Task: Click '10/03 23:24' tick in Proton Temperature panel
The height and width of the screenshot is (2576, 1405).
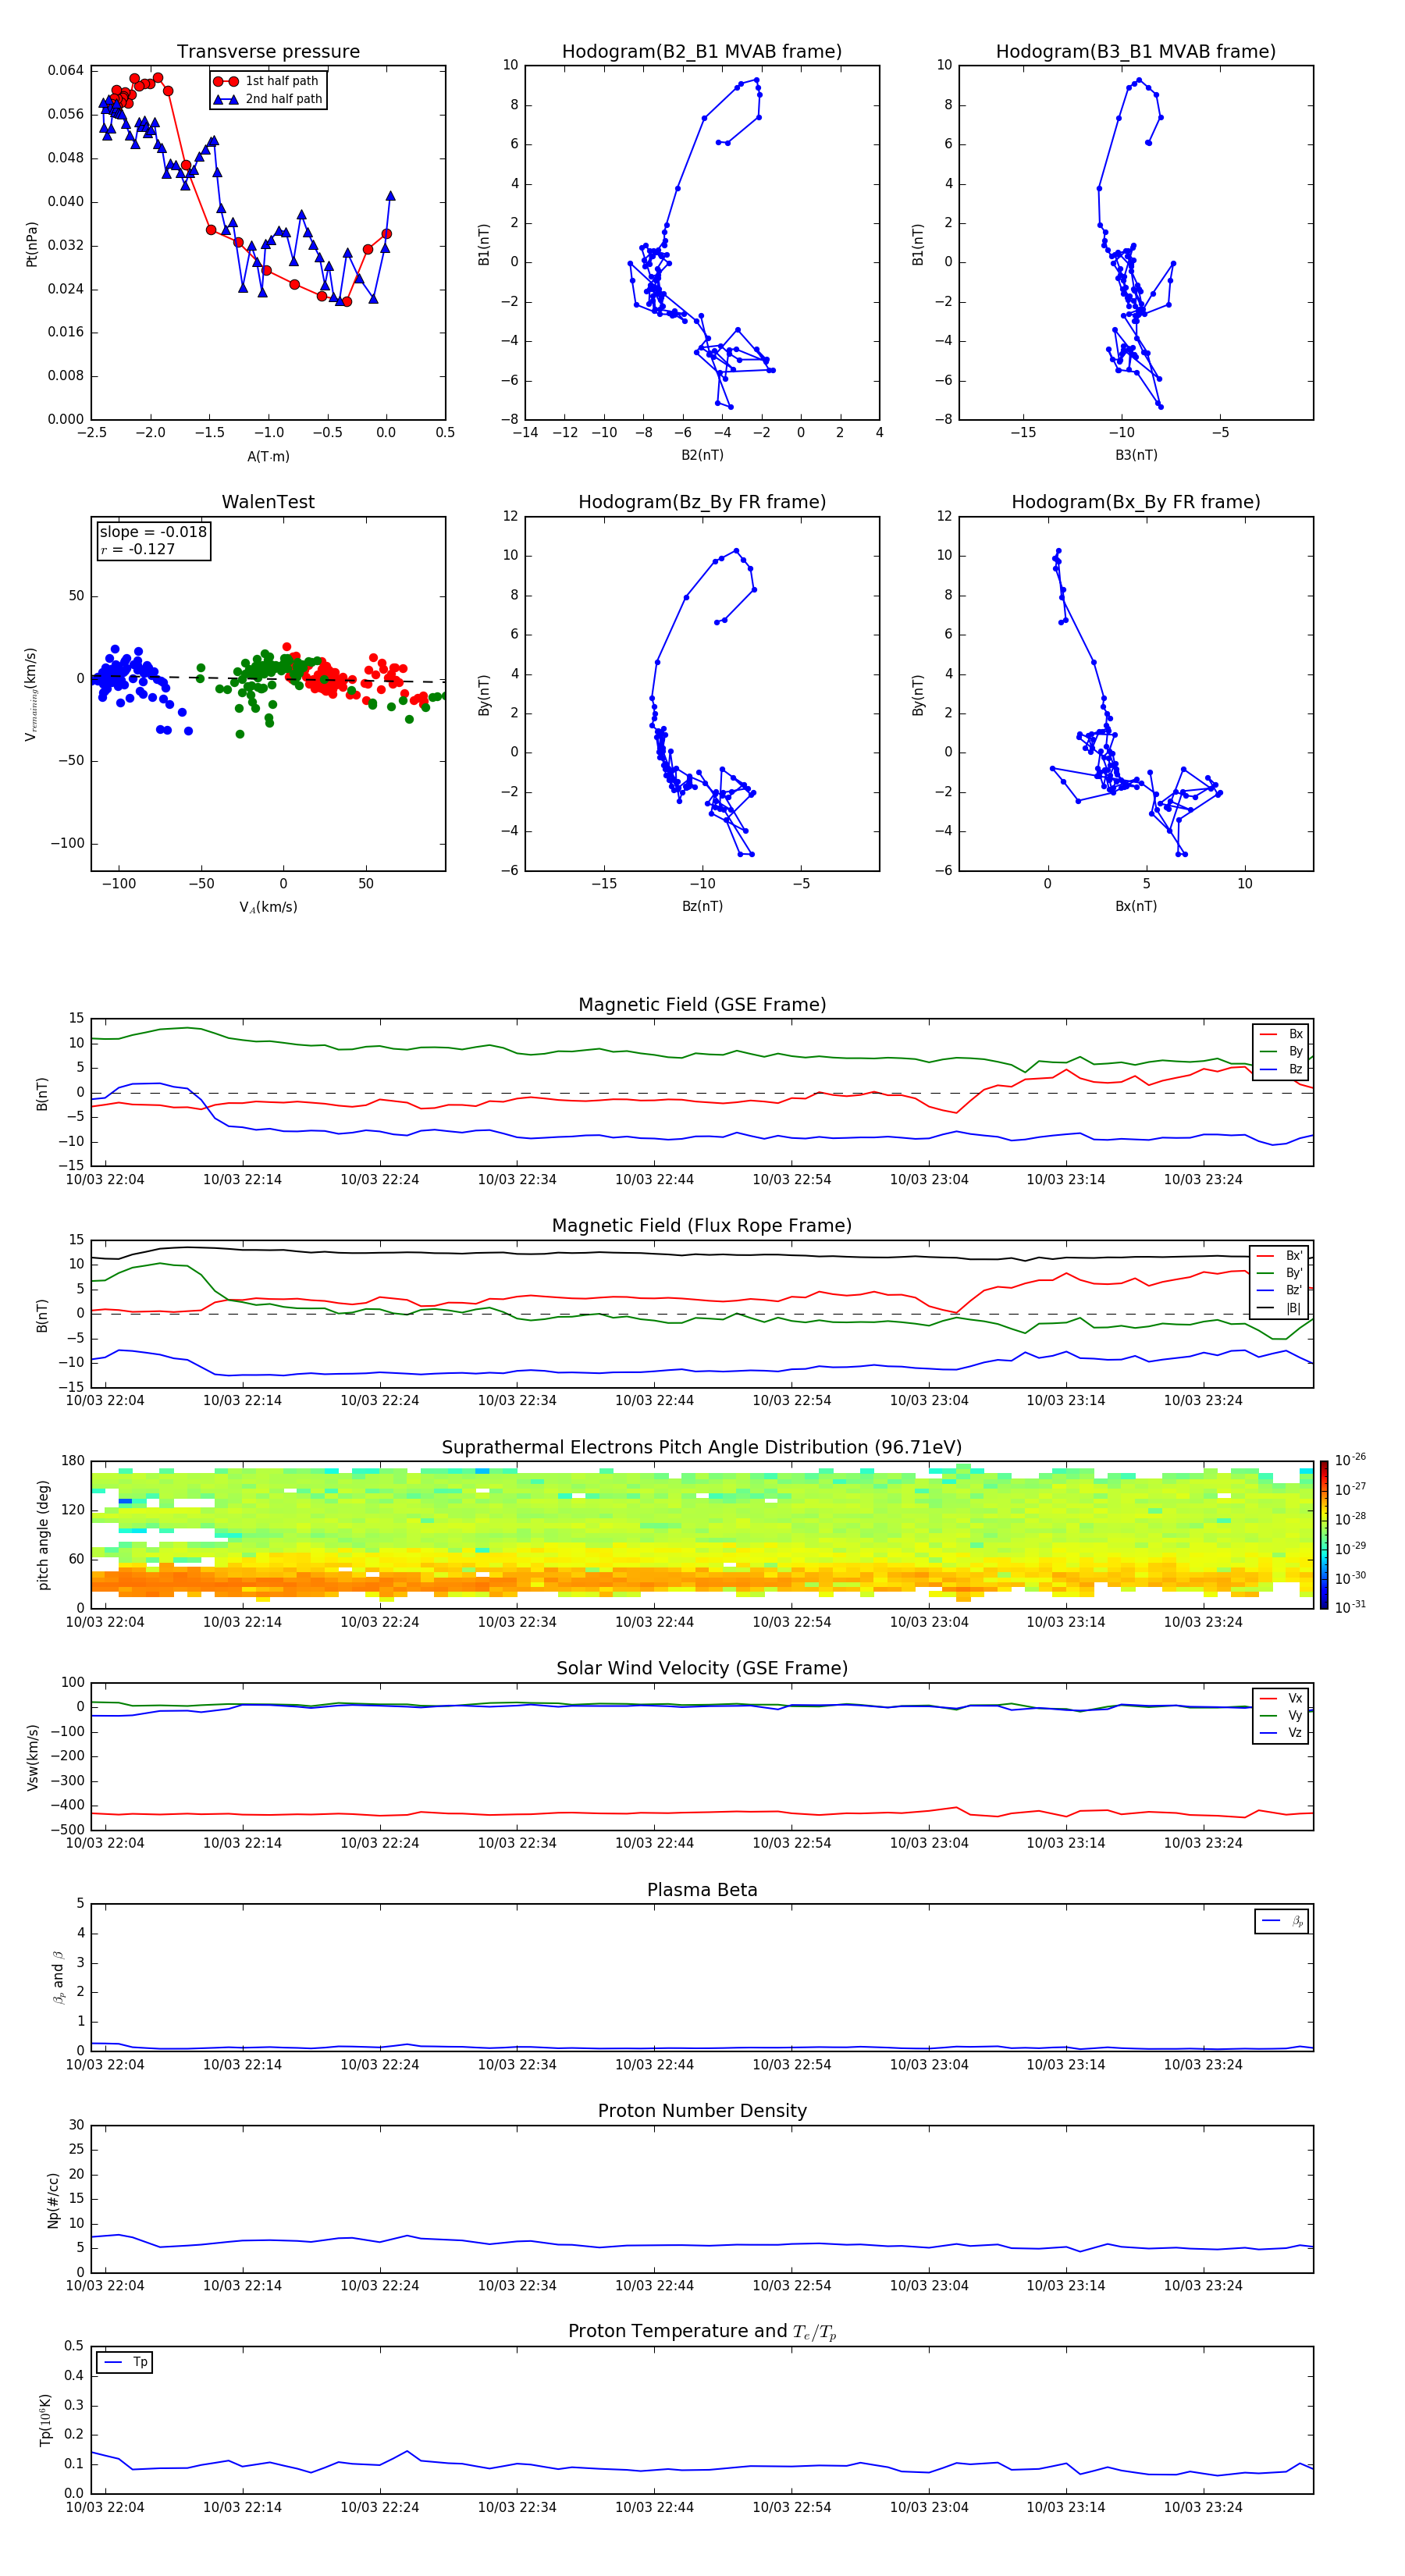Action: coord(1203,2507)
